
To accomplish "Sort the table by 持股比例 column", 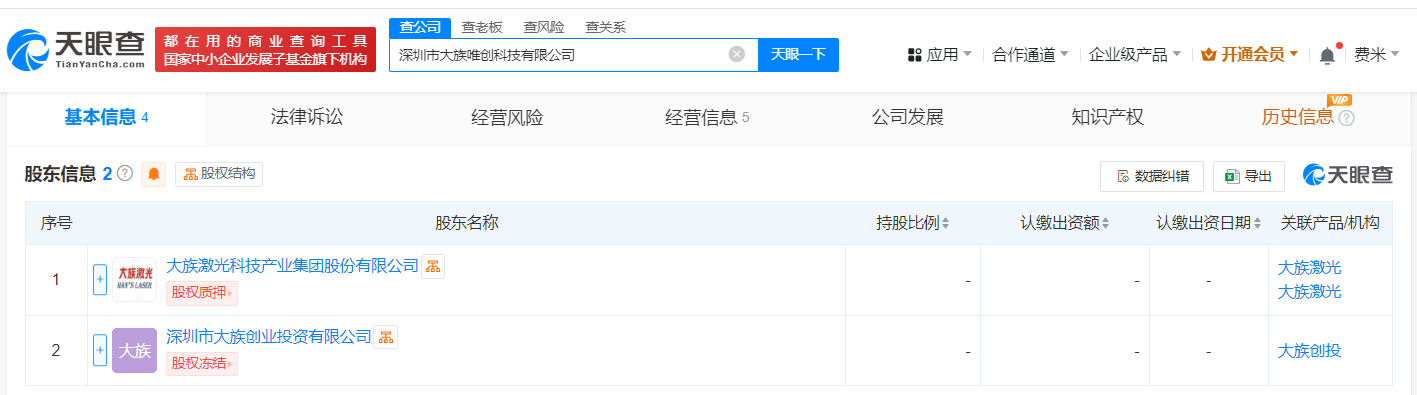I will click(x=913, y=223).
